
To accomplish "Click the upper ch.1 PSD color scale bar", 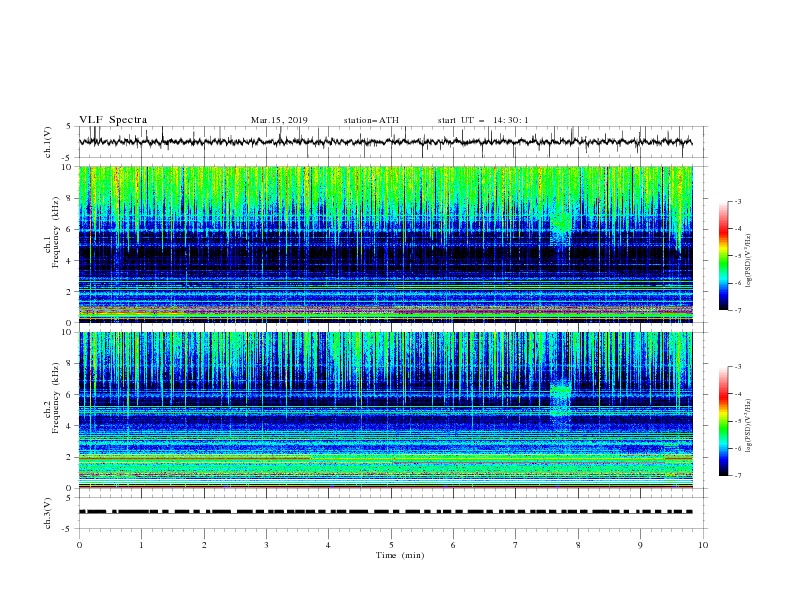I will [x=724, y=256].
